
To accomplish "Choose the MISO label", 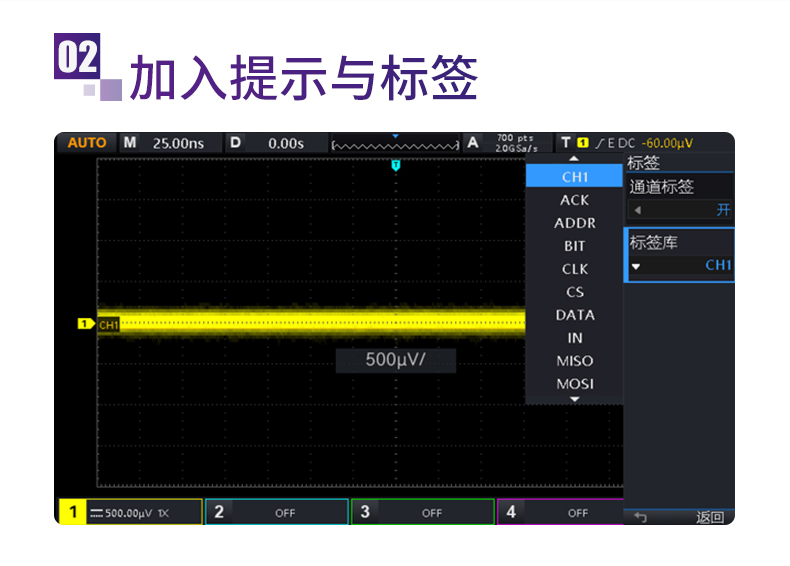I will coord(574,361).
